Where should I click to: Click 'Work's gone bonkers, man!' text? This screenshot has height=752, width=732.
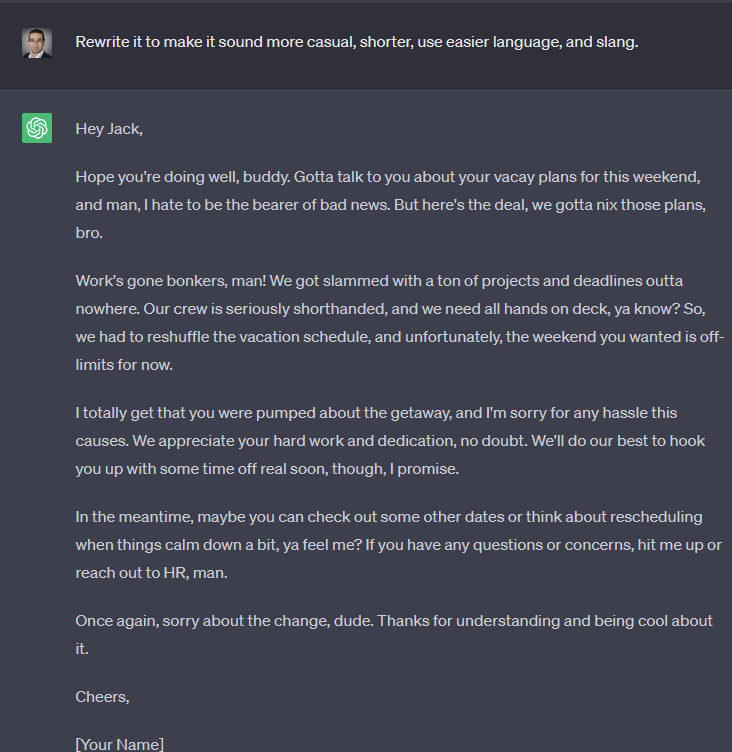(x=170, y=281)
